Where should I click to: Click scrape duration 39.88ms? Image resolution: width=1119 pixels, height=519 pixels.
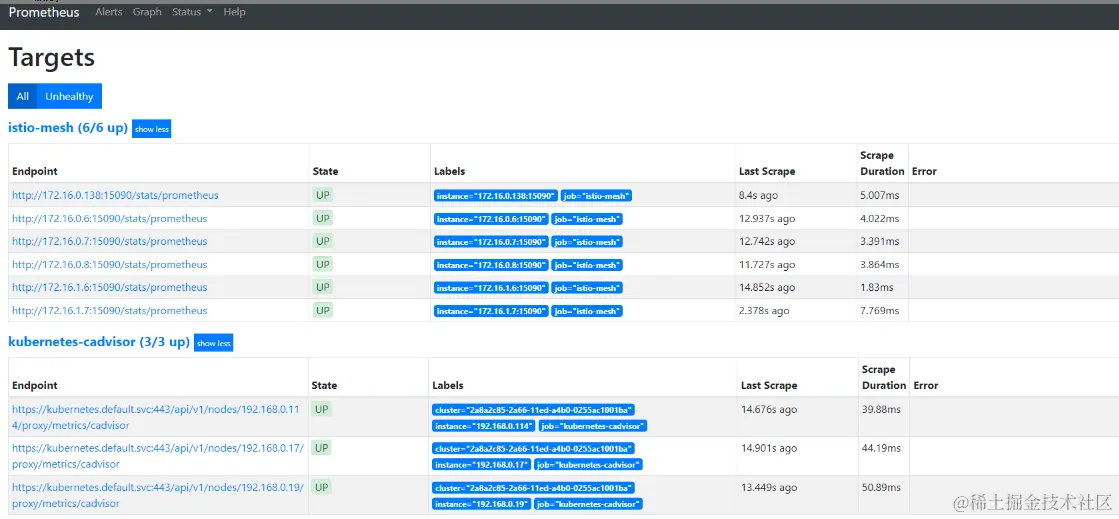point(881,409)
